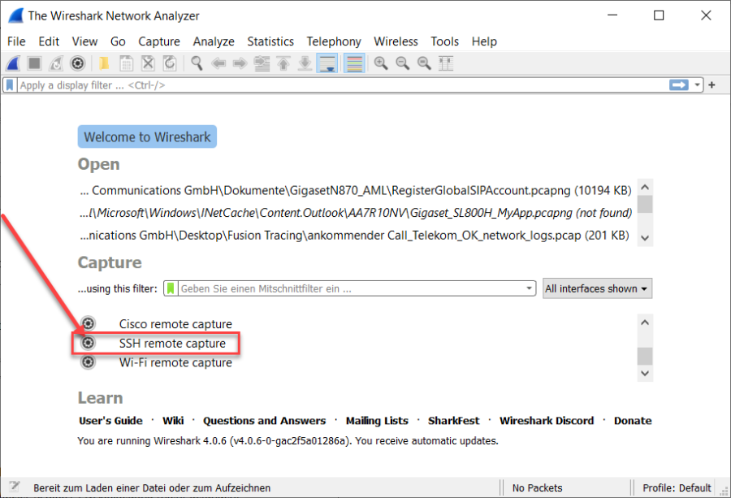Open settings gear for Cisco remote capture

pyautogui.click(x=88, y=323)
